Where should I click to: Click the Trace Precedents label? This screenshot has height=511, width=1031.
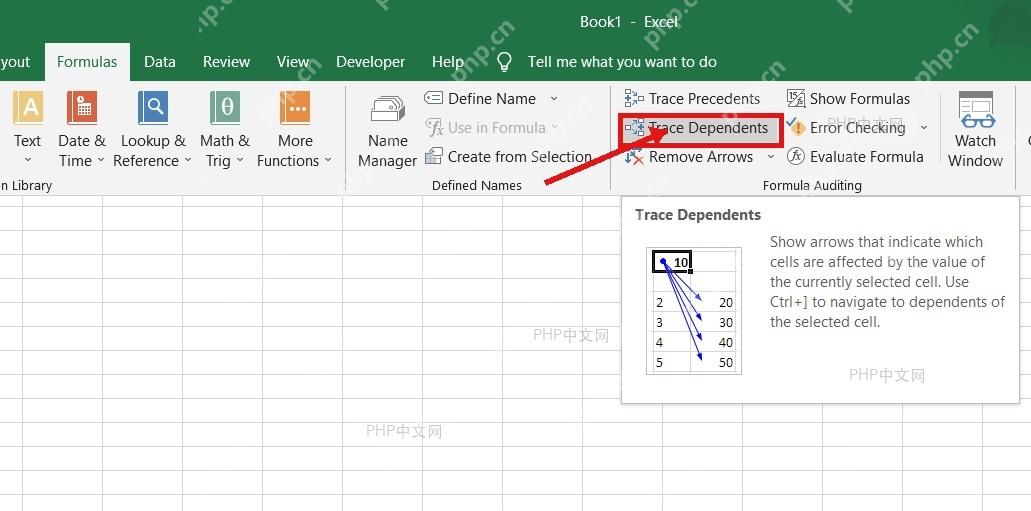point(704,99)
